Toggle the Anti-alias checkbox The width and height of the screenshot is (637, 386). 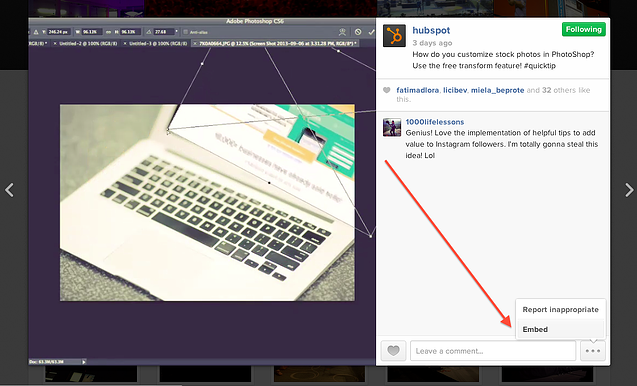coord(185,32)
